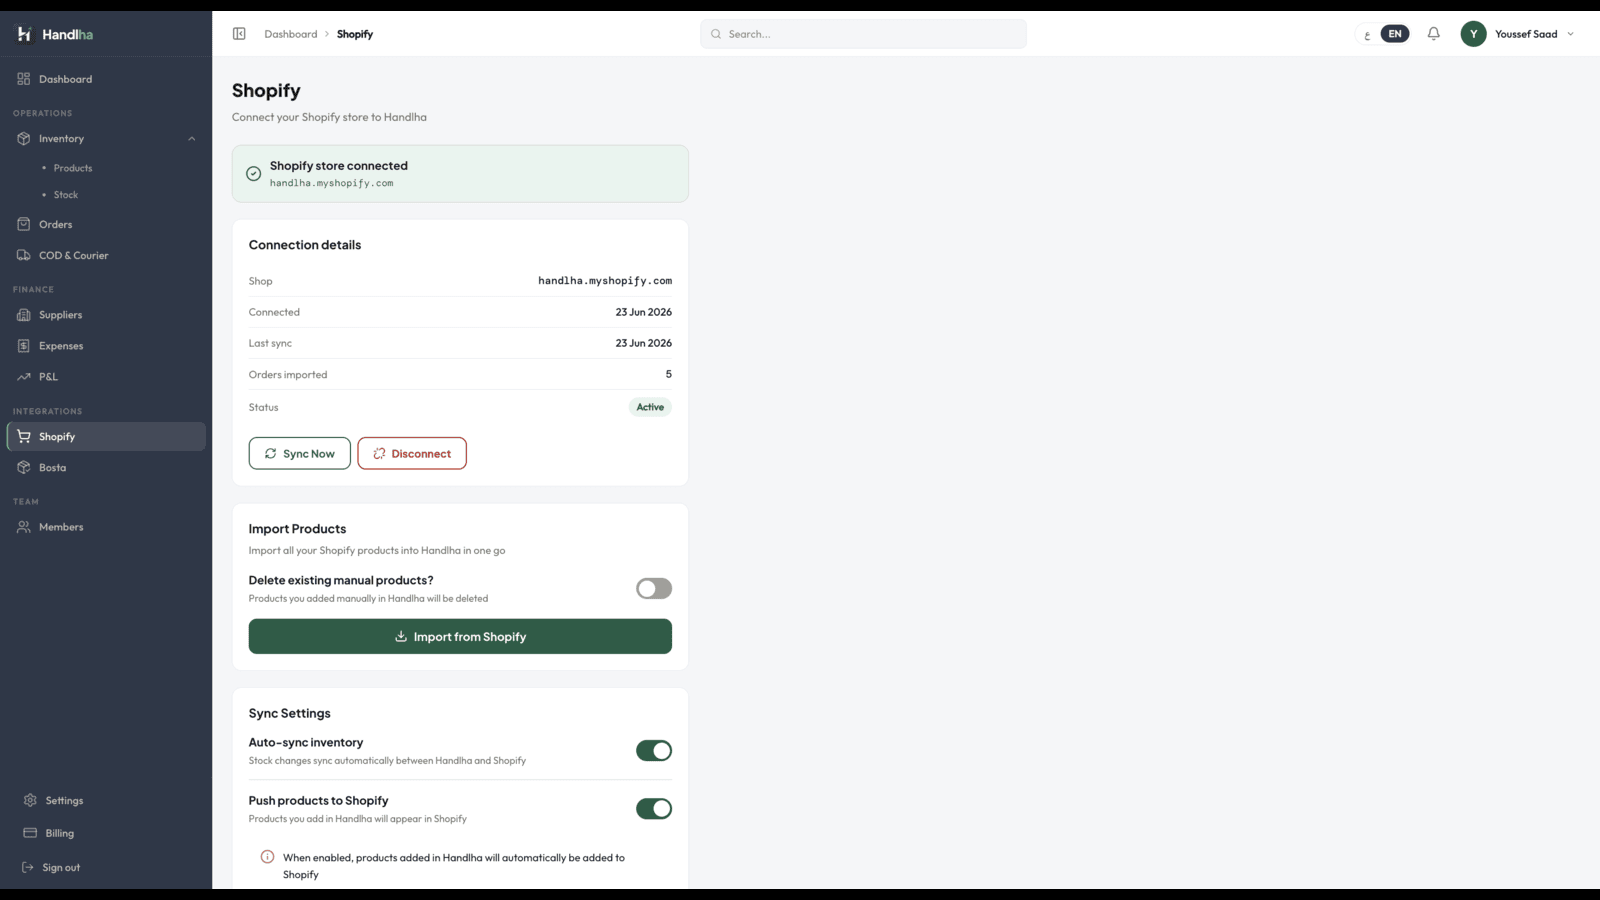Click the Orders bag icon
This screenshot has width=1600, height=900.
[x=24, y=225]
